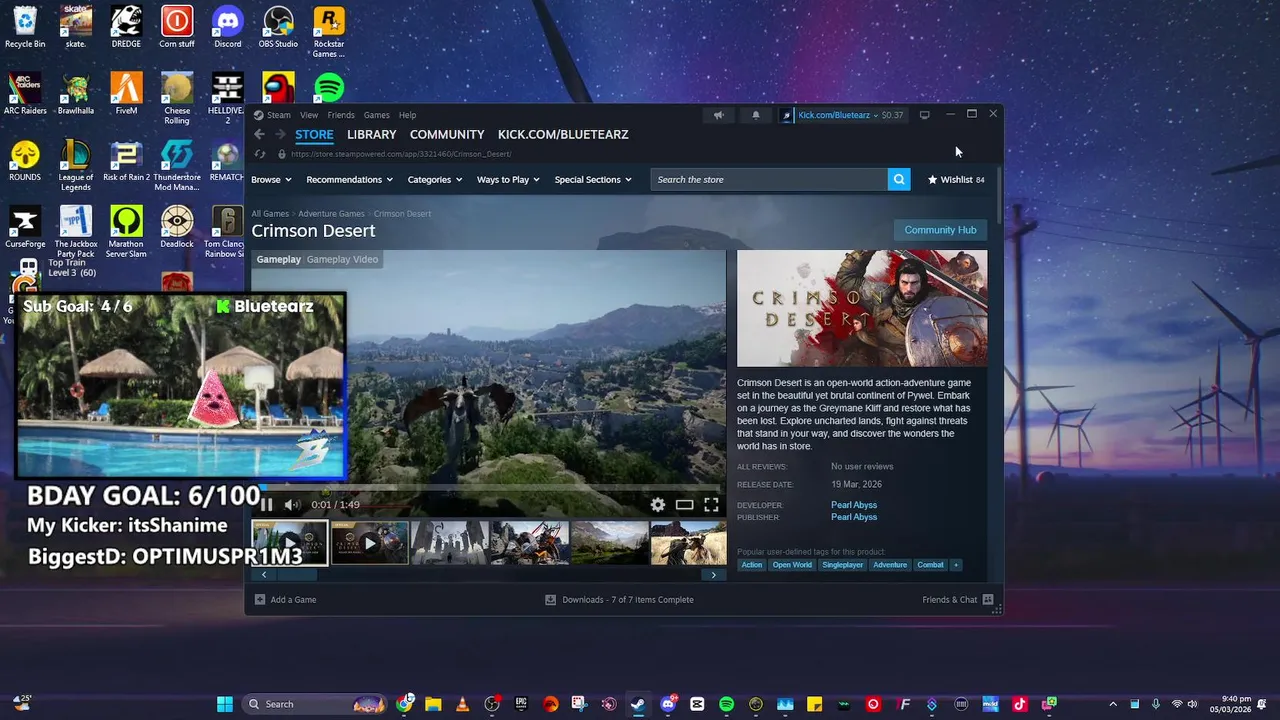Enter fullscreen on the gameplay video
The image size is (1280, 720).
click(x=711, y=505)
